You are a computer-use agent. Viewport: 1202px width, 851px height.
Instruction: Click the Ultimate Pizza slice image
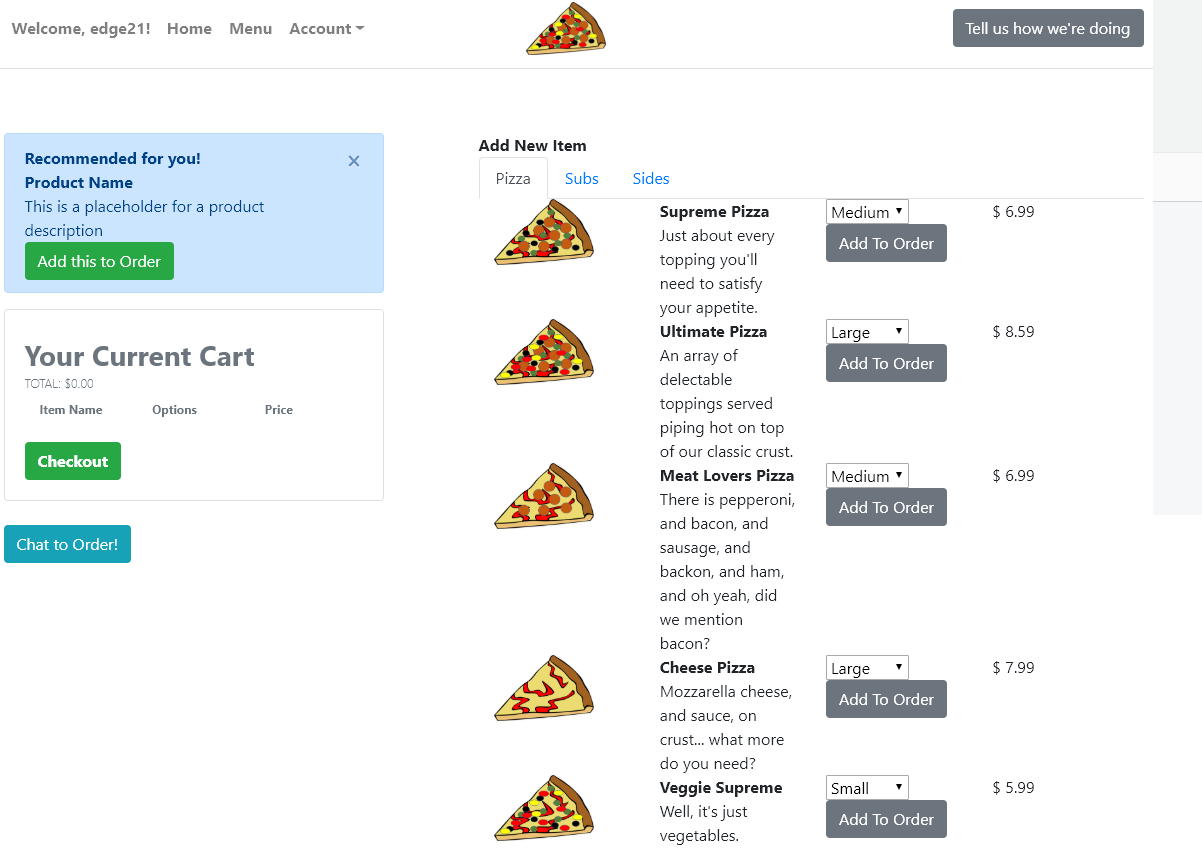point(544,352)
